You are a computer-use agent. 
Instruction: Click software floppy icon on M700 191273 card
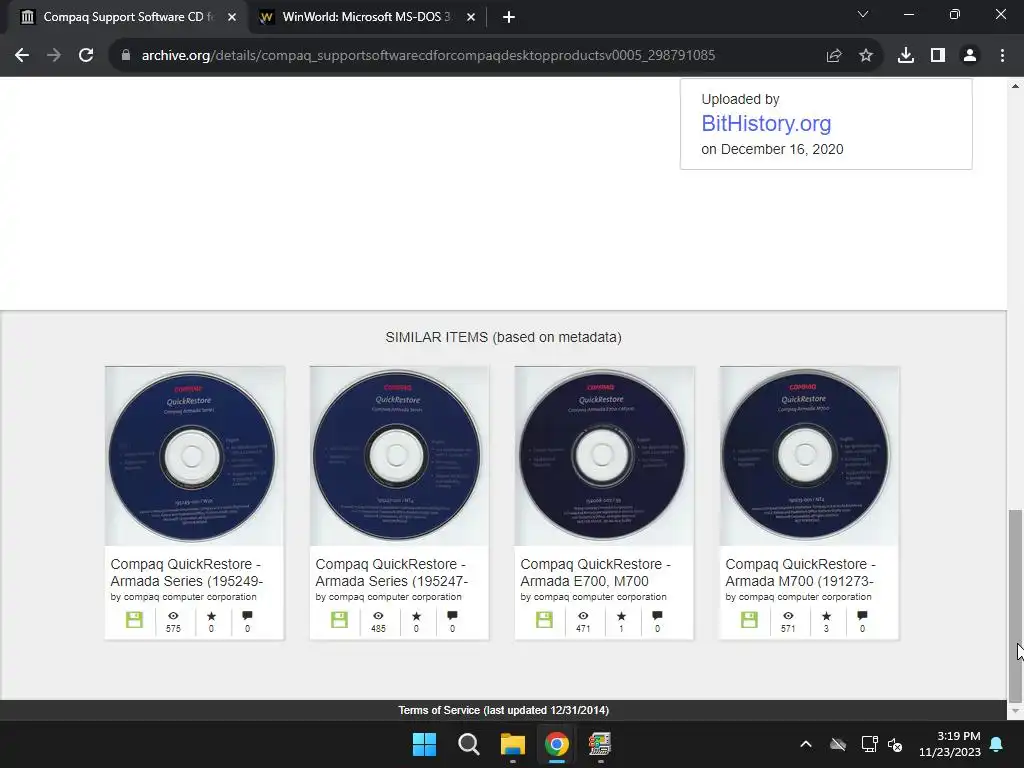(750, 620)
